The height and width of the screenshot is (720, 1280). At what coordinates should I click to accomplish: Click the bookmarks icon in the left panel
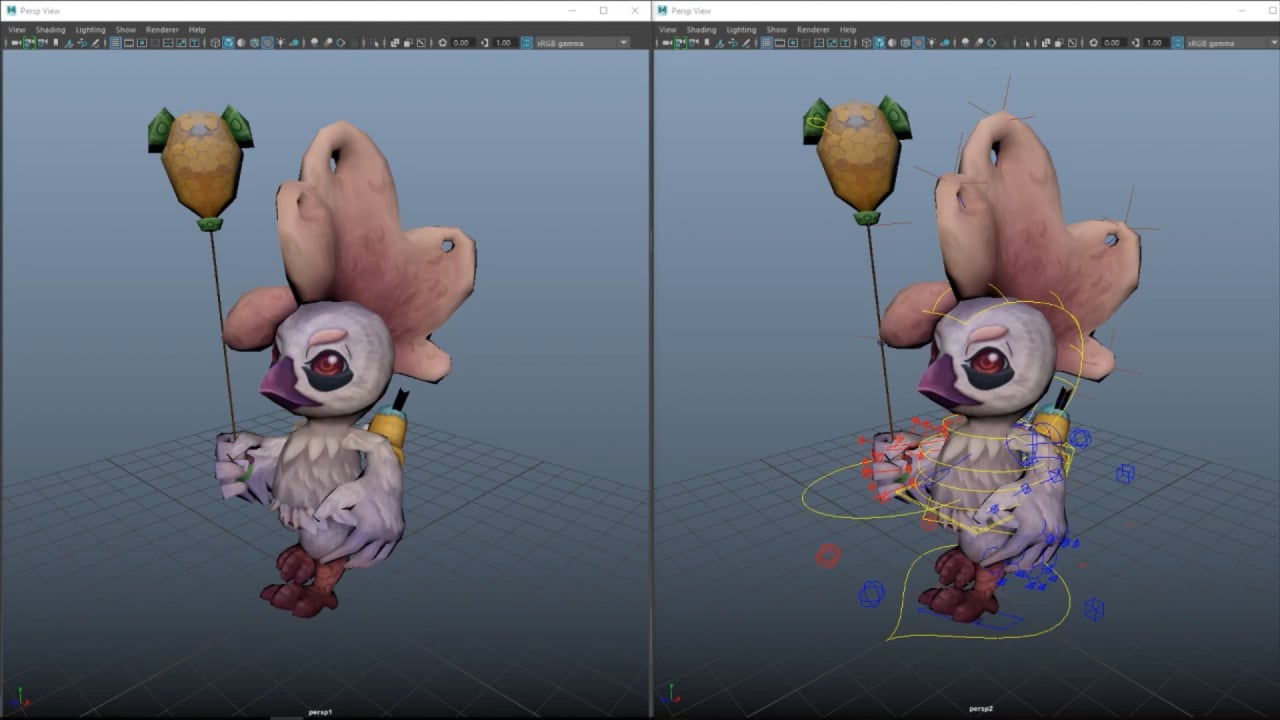tap(56, 43)
